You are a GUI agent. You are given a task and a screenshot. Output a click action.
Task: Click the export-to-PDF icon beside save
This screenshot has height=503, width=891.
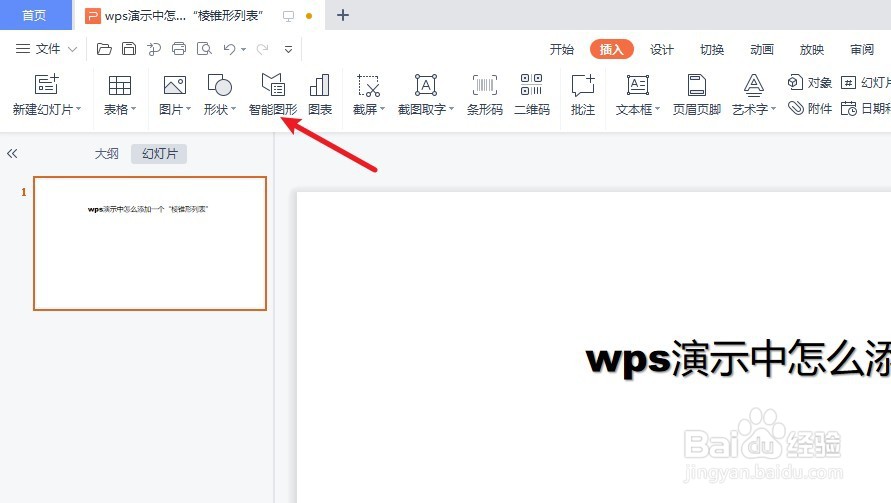(x=154, y=49)
